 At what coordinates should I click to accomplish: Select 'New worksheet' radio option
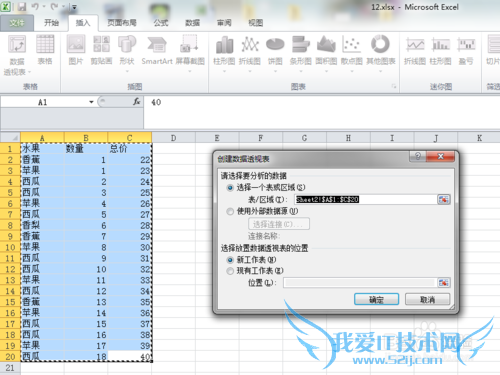230,260
